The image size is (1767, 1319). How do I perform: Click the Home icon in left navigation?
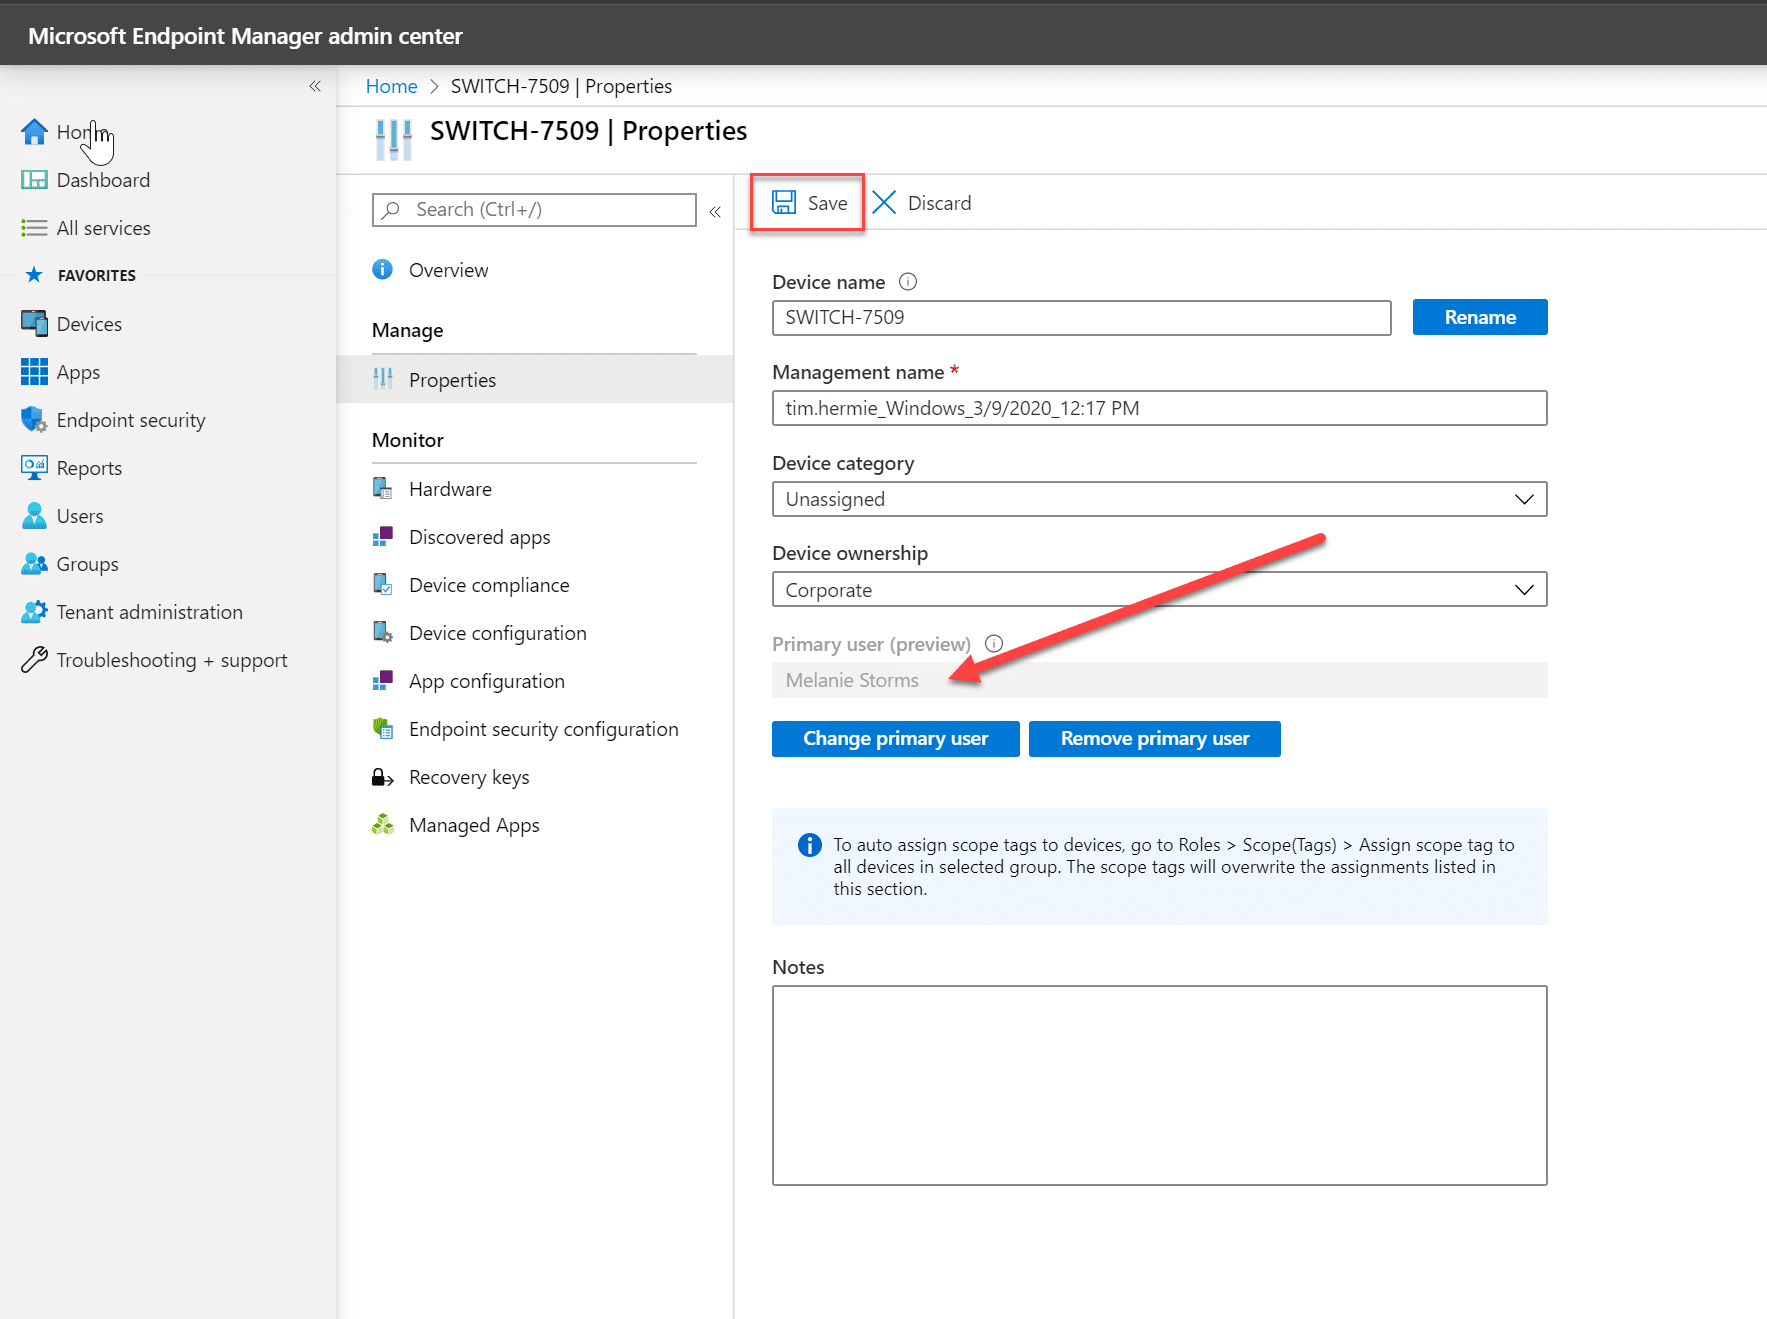click(x=34, y=132)
